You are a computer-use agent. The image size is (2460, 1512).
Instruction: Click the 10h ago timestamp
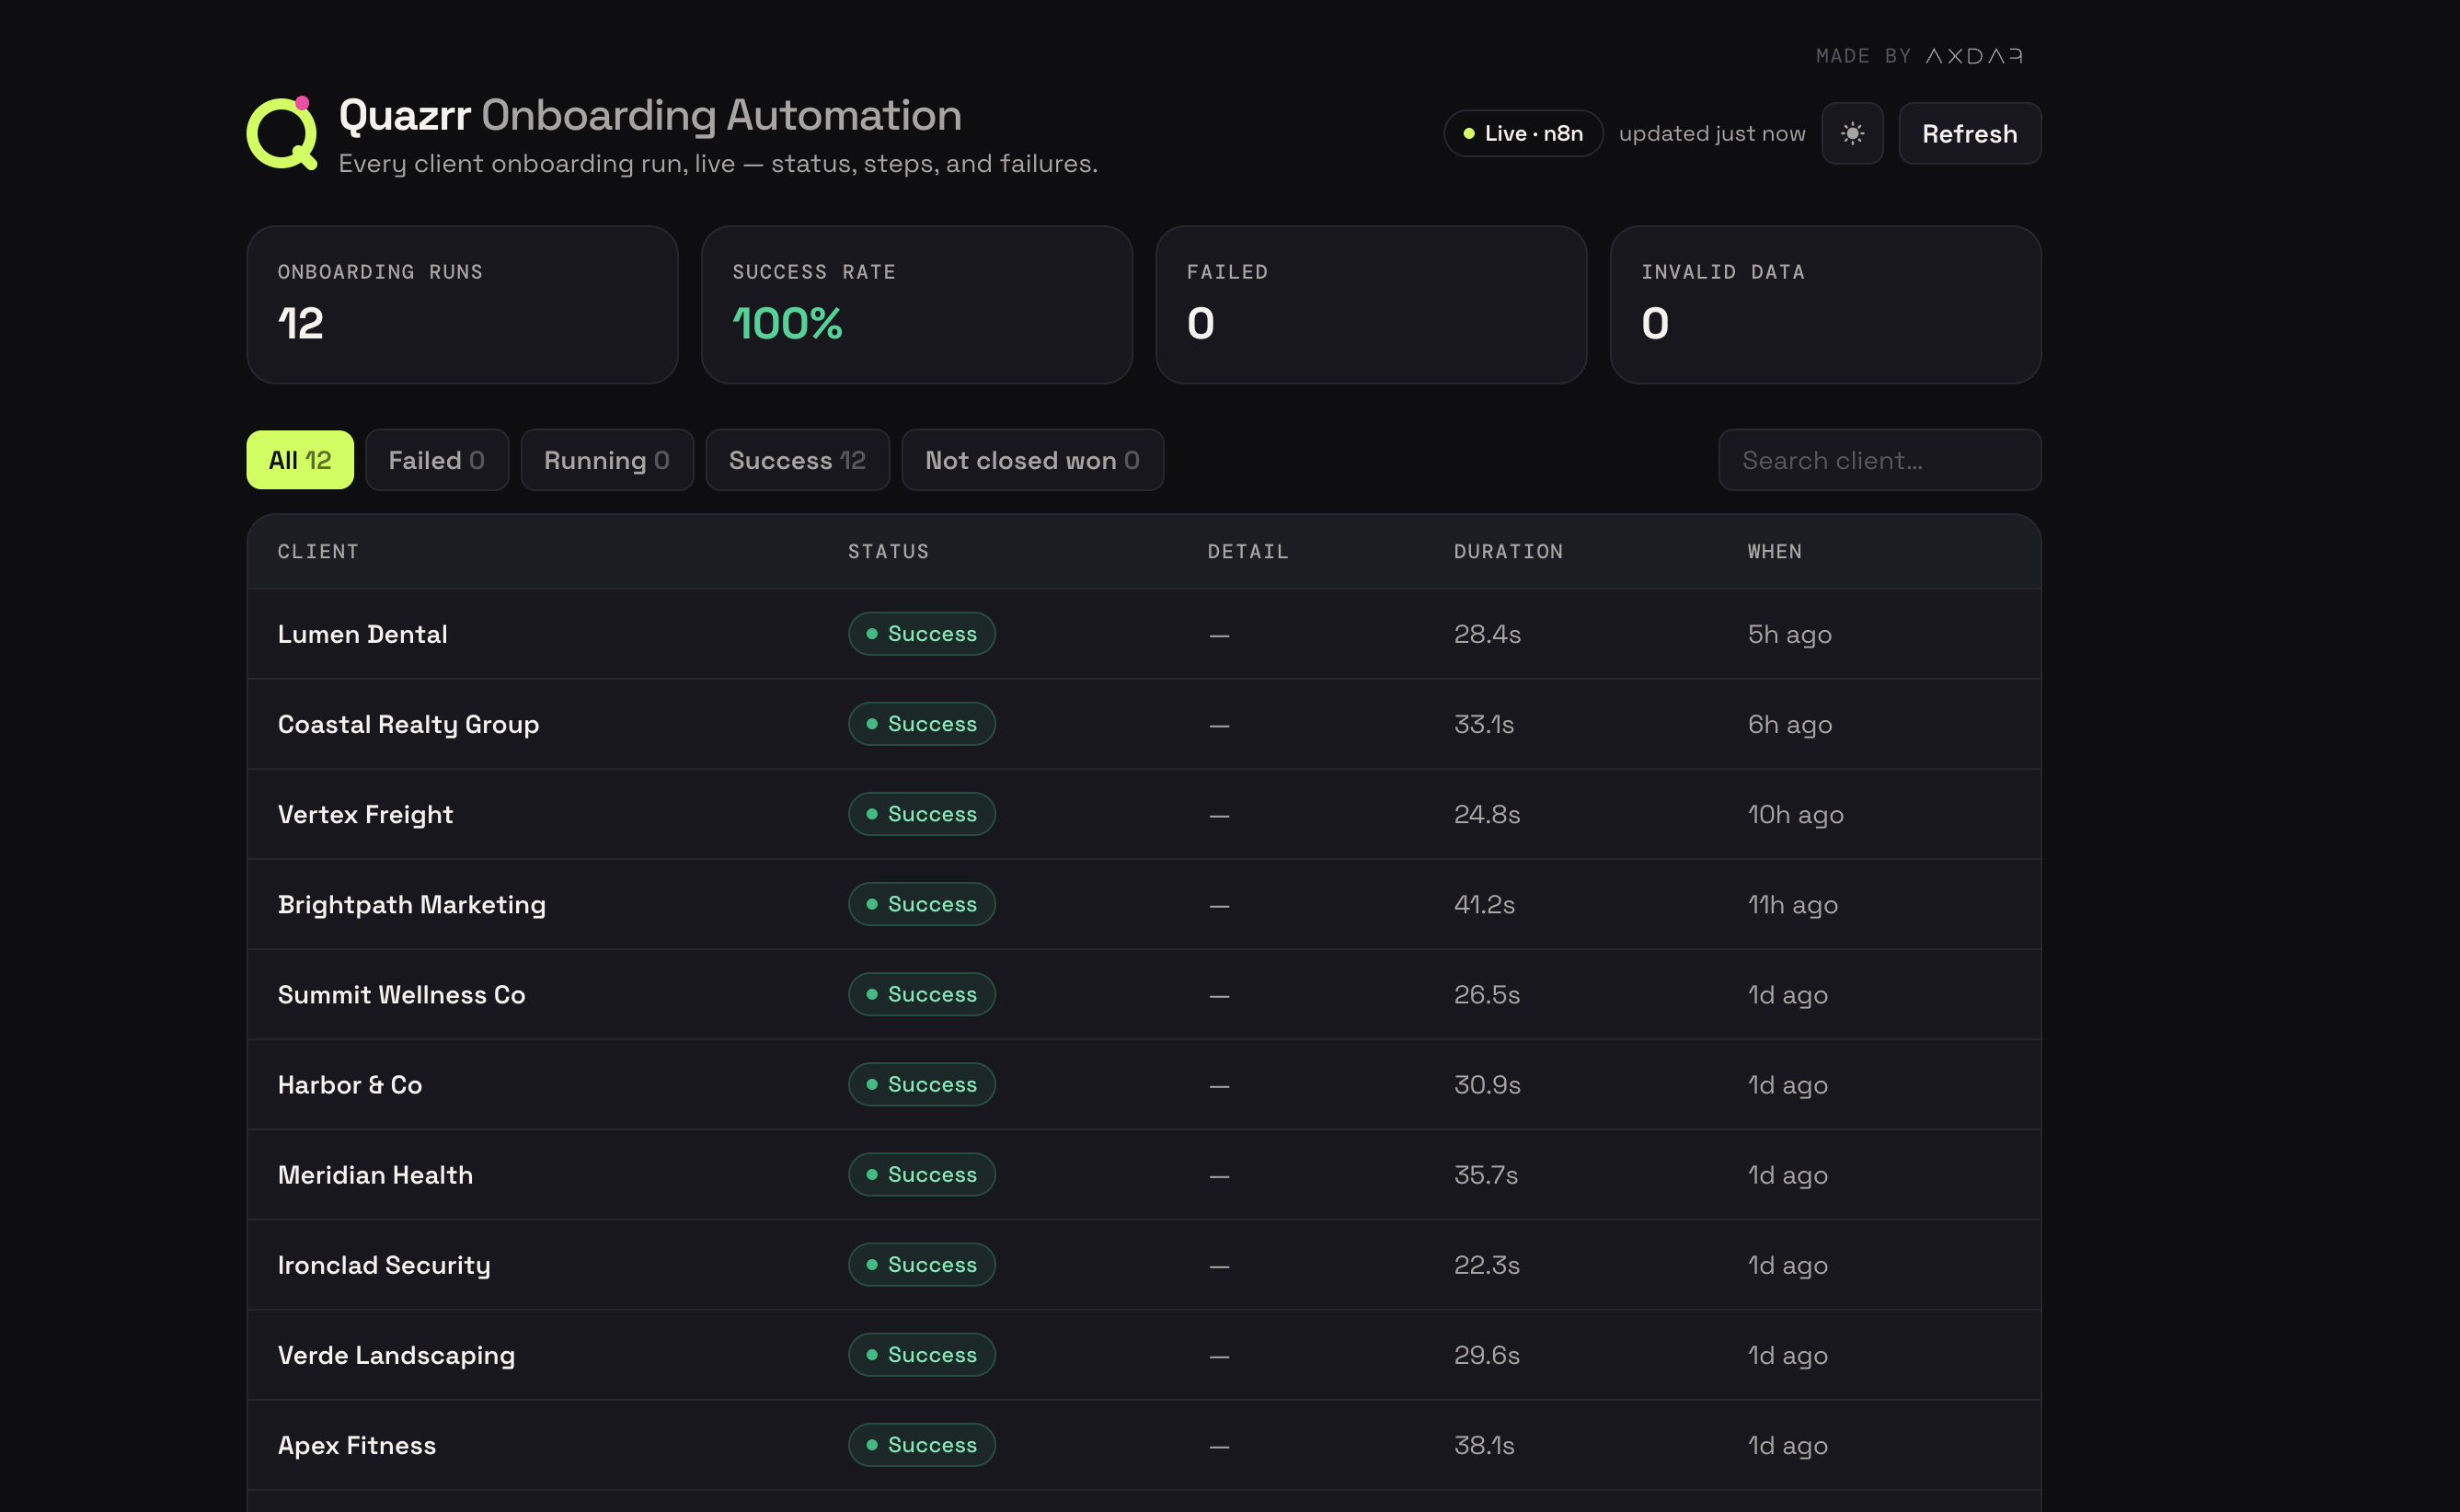point(1796,814)
